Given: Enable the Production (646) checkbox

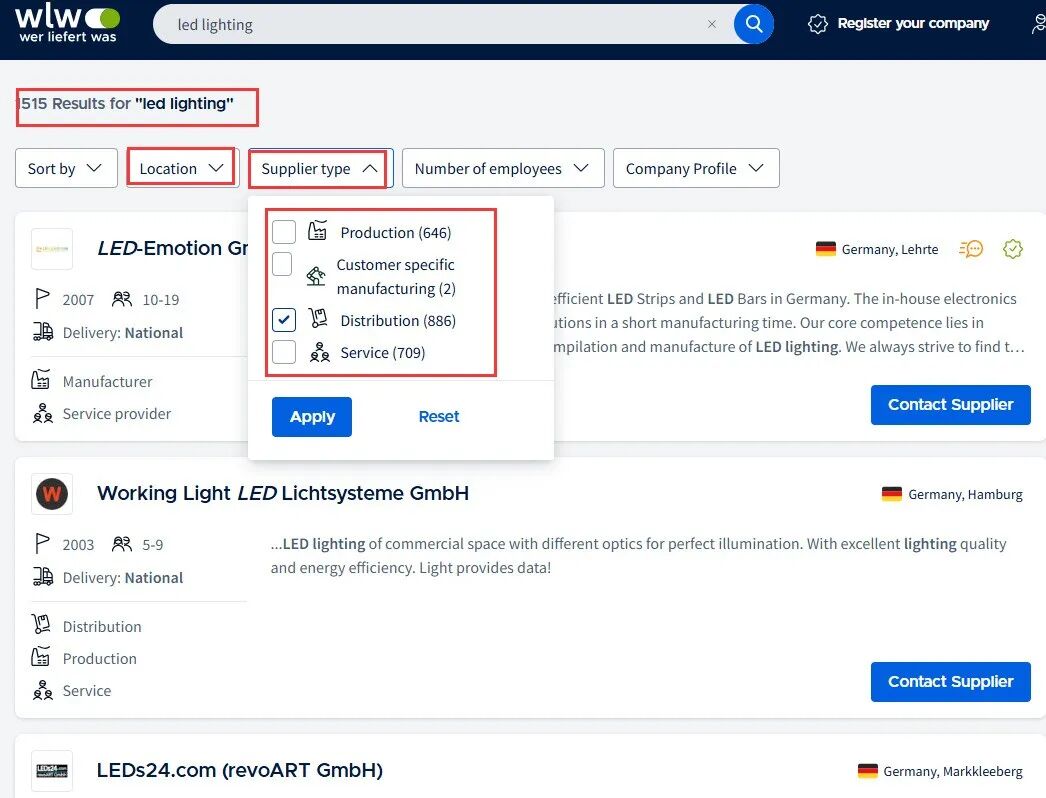Looking at the screenshot, I should coord(284,233).
